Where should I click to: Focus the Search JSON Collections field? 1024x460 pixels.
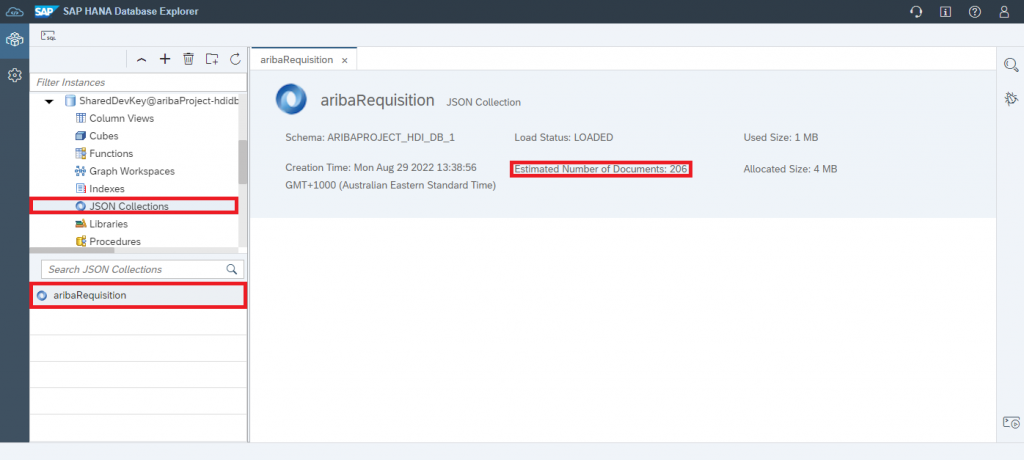point(142,269)
